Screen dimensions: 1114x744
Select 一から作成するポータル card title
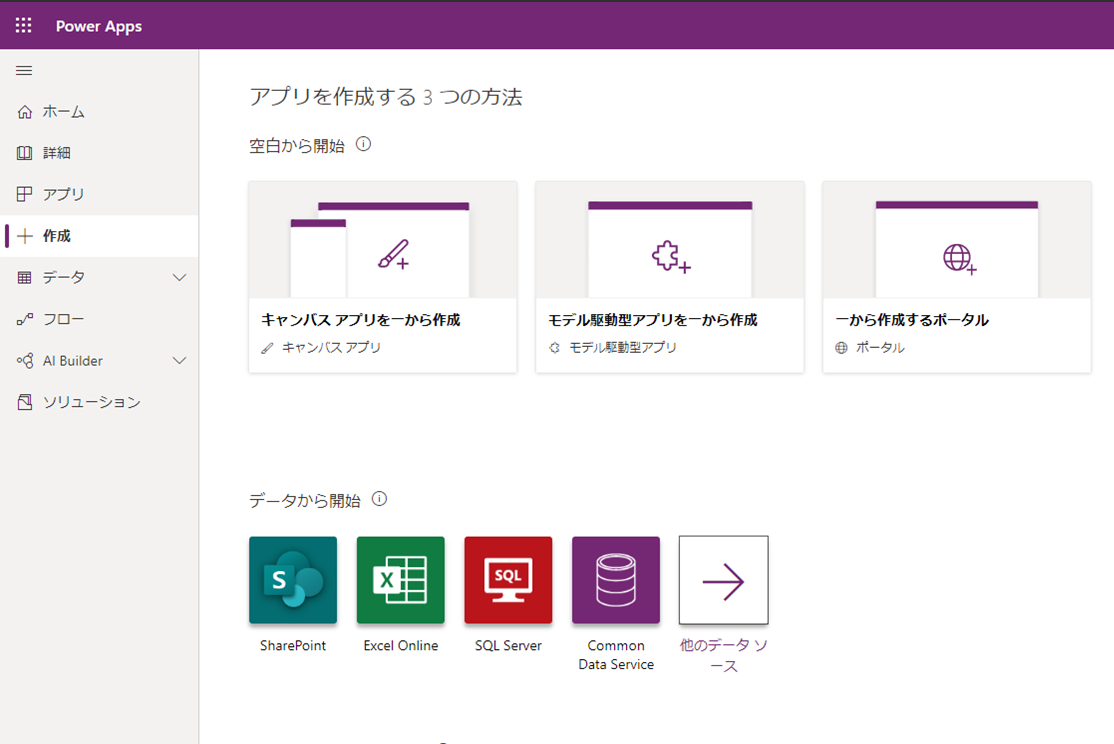[912, 320]
